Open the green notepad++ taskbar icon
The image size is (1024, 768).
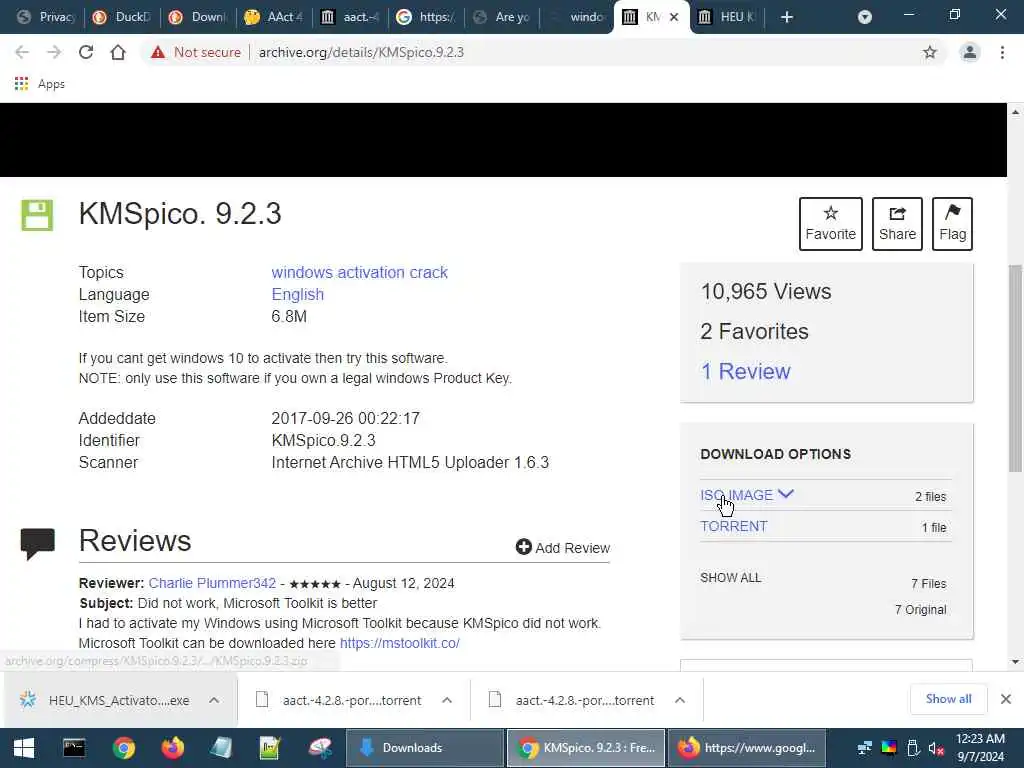point(270,748)
